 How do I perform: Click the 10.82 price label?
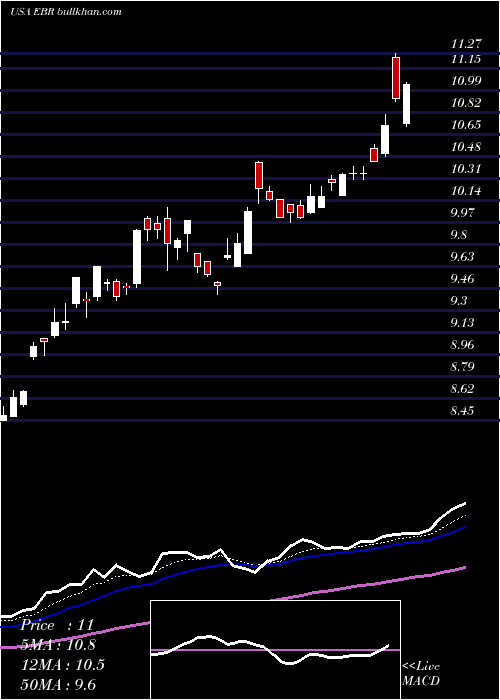466,103
